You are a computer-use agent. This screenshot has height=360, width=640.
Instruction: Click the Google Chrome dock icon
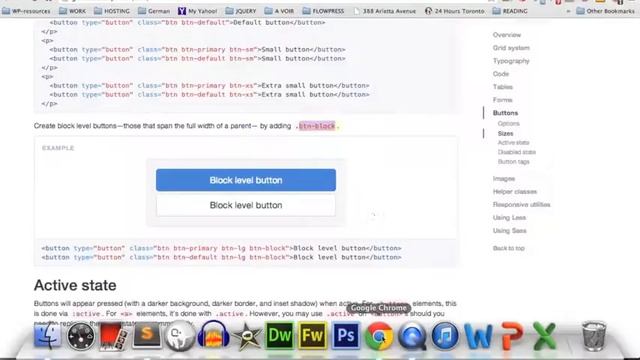379,336
